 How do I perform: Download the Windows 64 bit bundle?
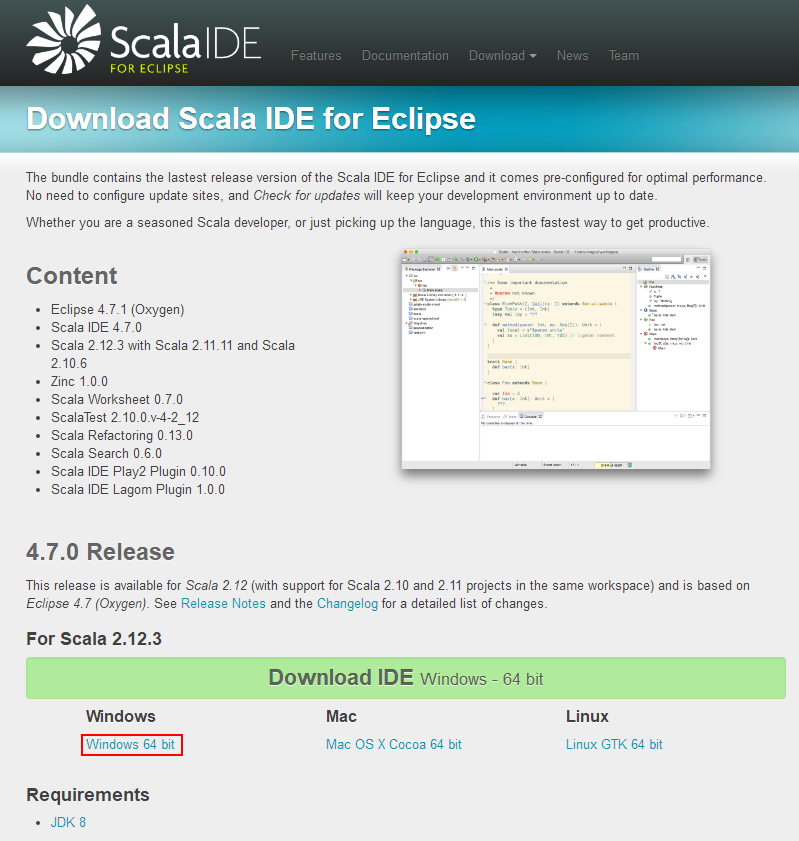coord(131,744)
